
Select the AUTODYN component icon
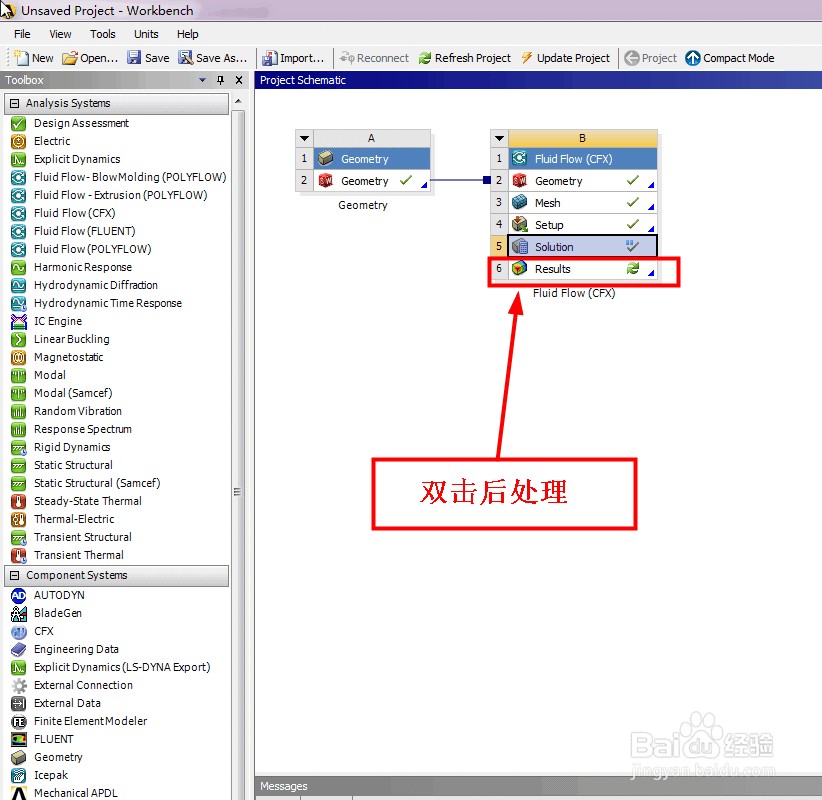click(18, 596)
